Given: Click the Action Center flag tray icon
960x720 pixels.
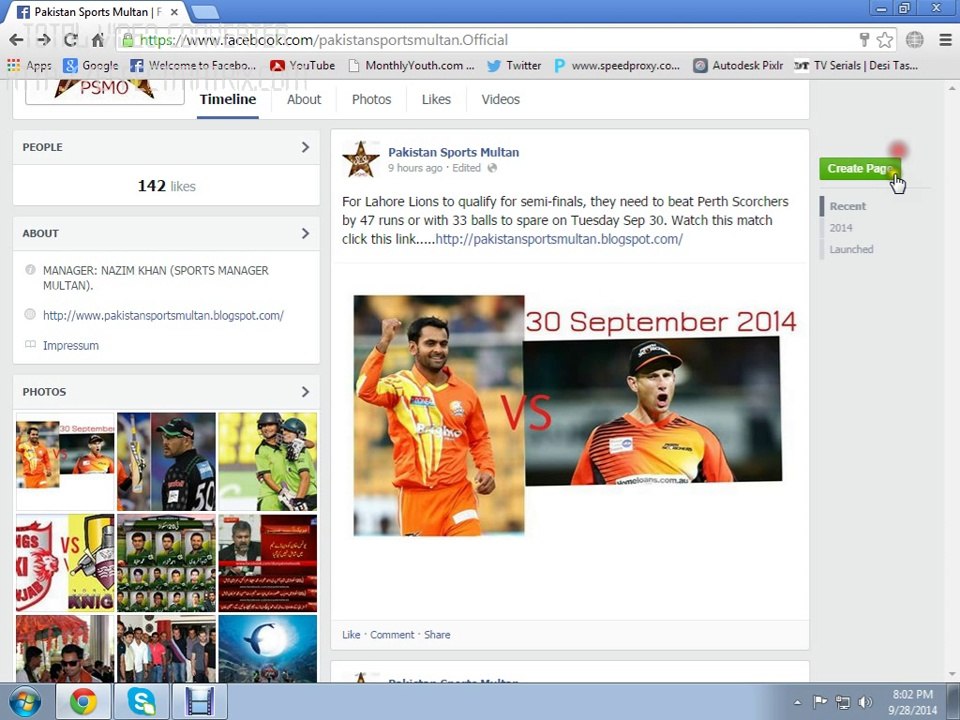Looking at the screenshot, I should (820, 702).
